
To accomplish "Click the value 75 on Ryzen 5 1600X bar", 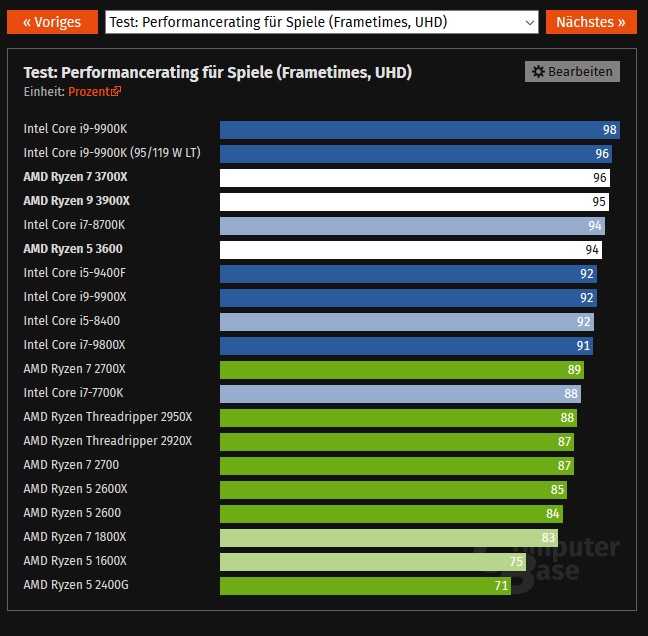I will click(x=516, y=562).
